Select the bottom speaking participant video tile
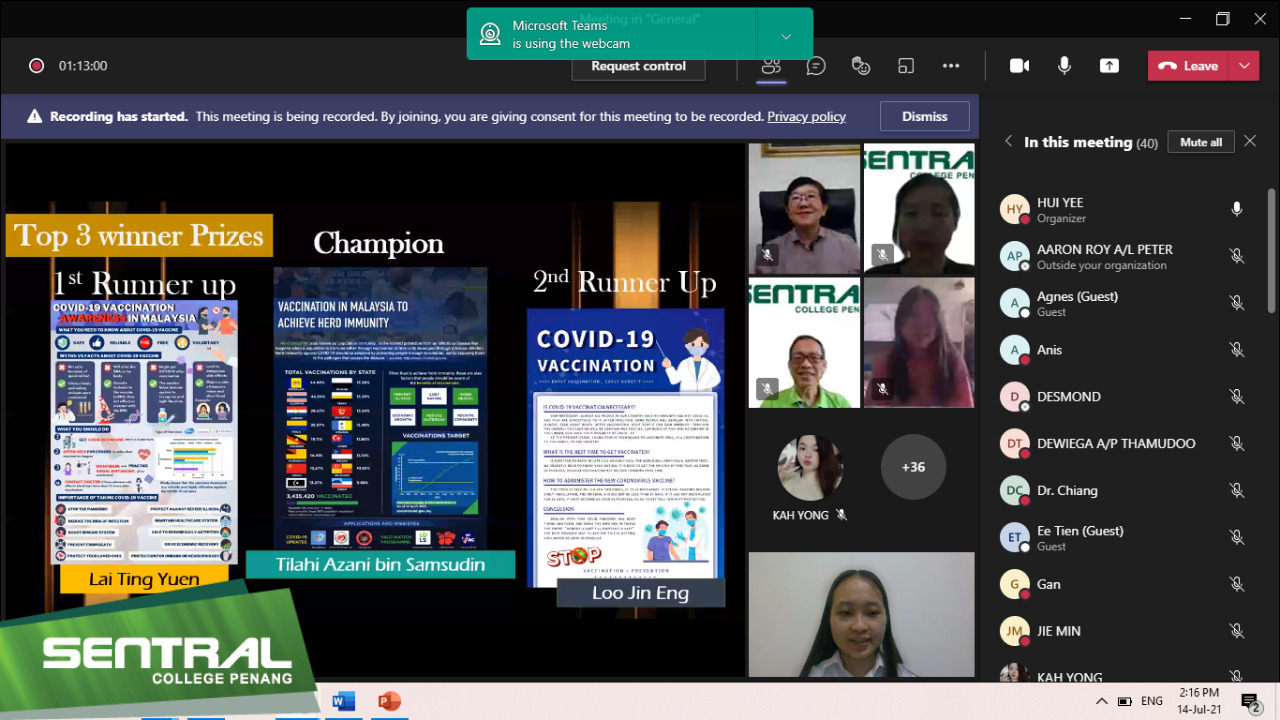The width and height of the screenshot is (1280, 720). point(861,615)
